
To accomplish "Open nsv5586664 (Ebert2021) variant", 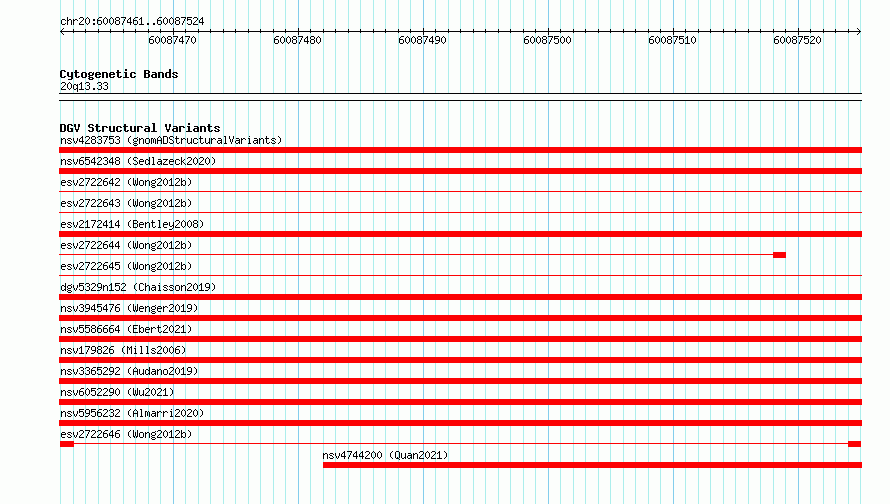I will [x=126, y=329].
